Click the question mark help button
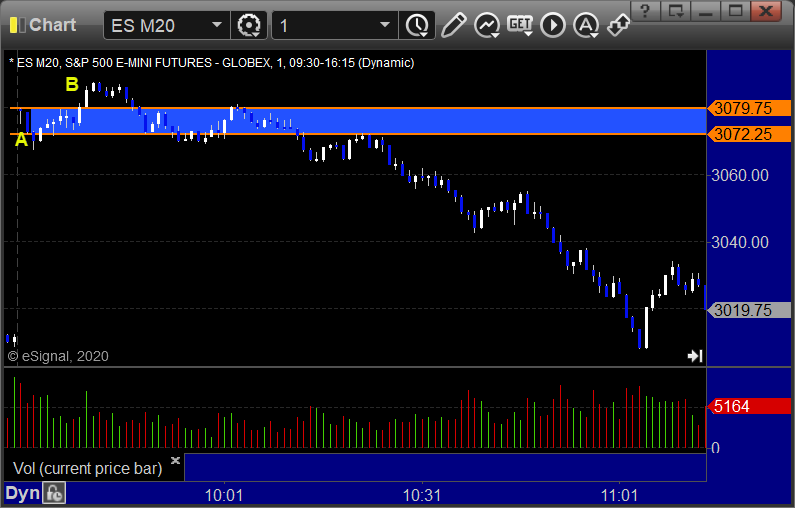The width and height of the screenshot is (795, 508). pos(645,11)
